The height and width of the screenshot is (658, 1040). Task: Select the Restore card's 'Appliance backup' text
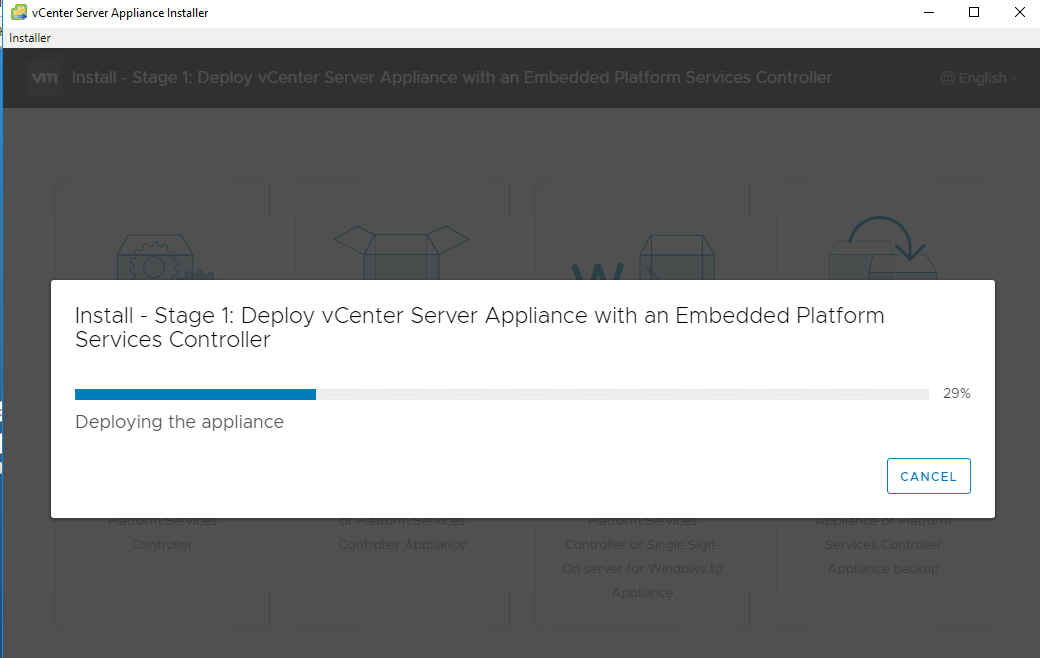tap(883, 569)
